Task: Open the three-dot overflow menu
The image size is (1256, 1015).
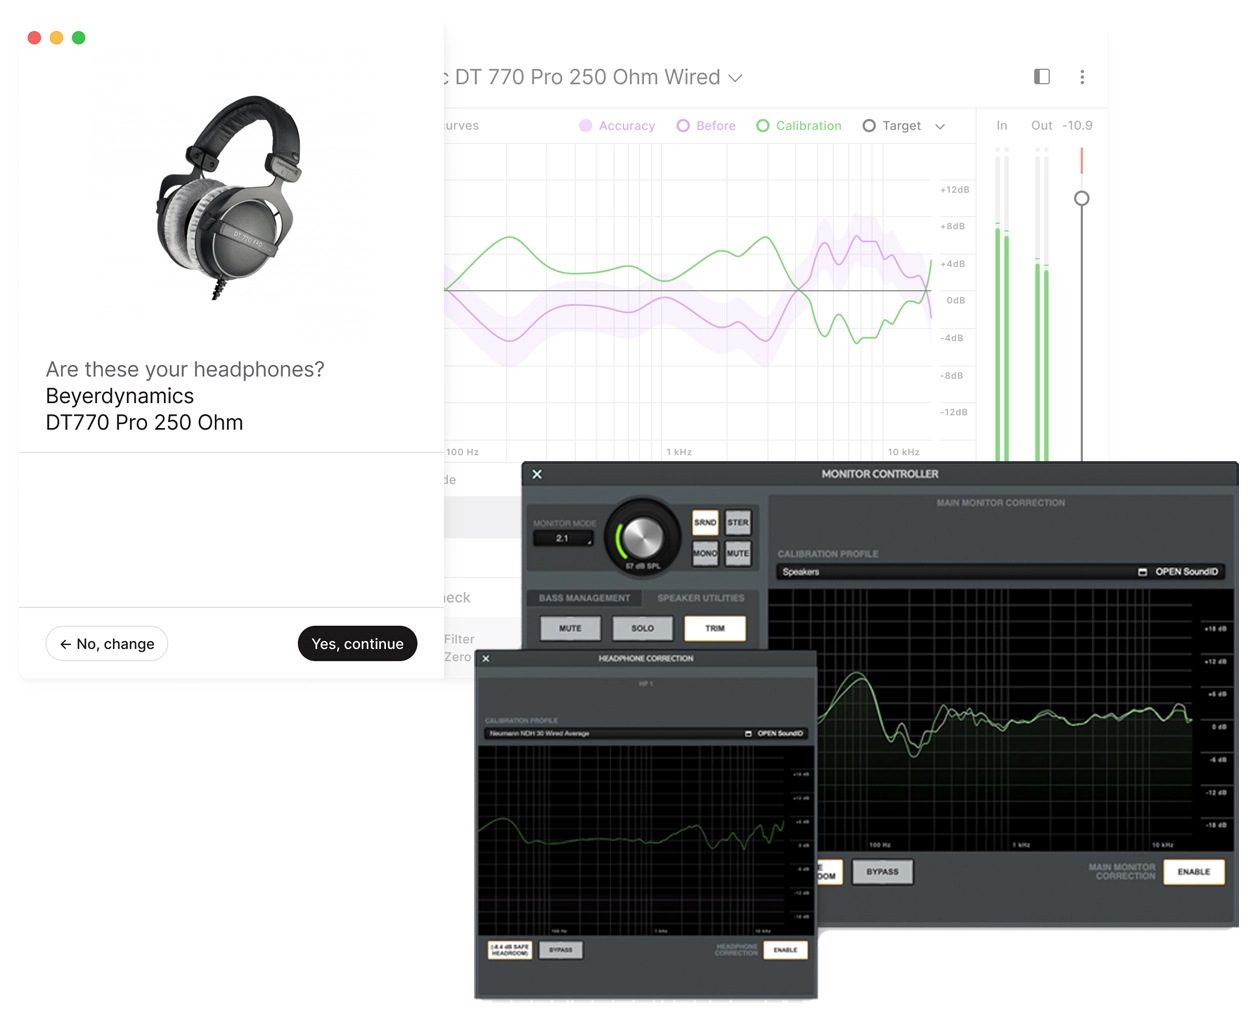Action: point(1082,76)
